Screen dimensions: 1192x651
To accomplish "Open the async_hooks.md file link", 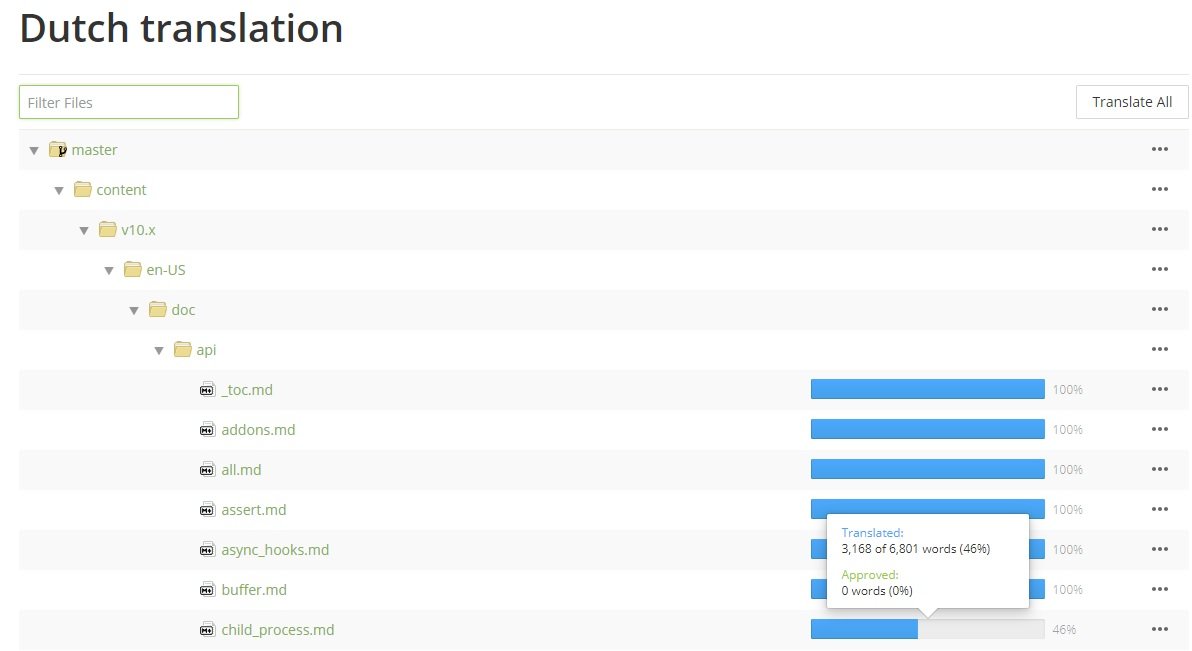I will (275, 550).
